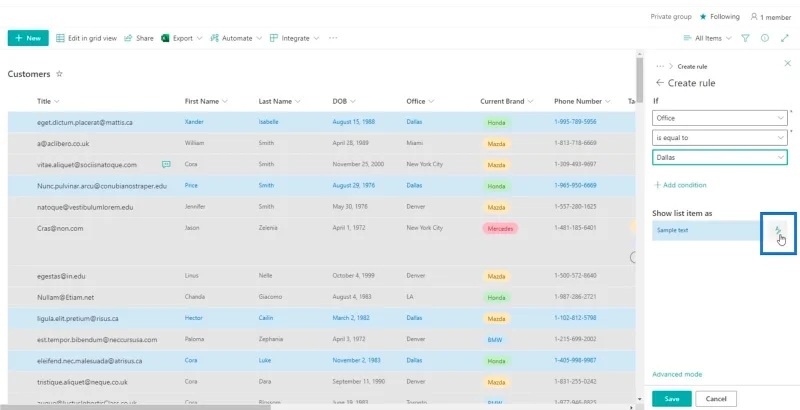Open the Last Name column header menu
800x410 pixels.
coord(280,101)
